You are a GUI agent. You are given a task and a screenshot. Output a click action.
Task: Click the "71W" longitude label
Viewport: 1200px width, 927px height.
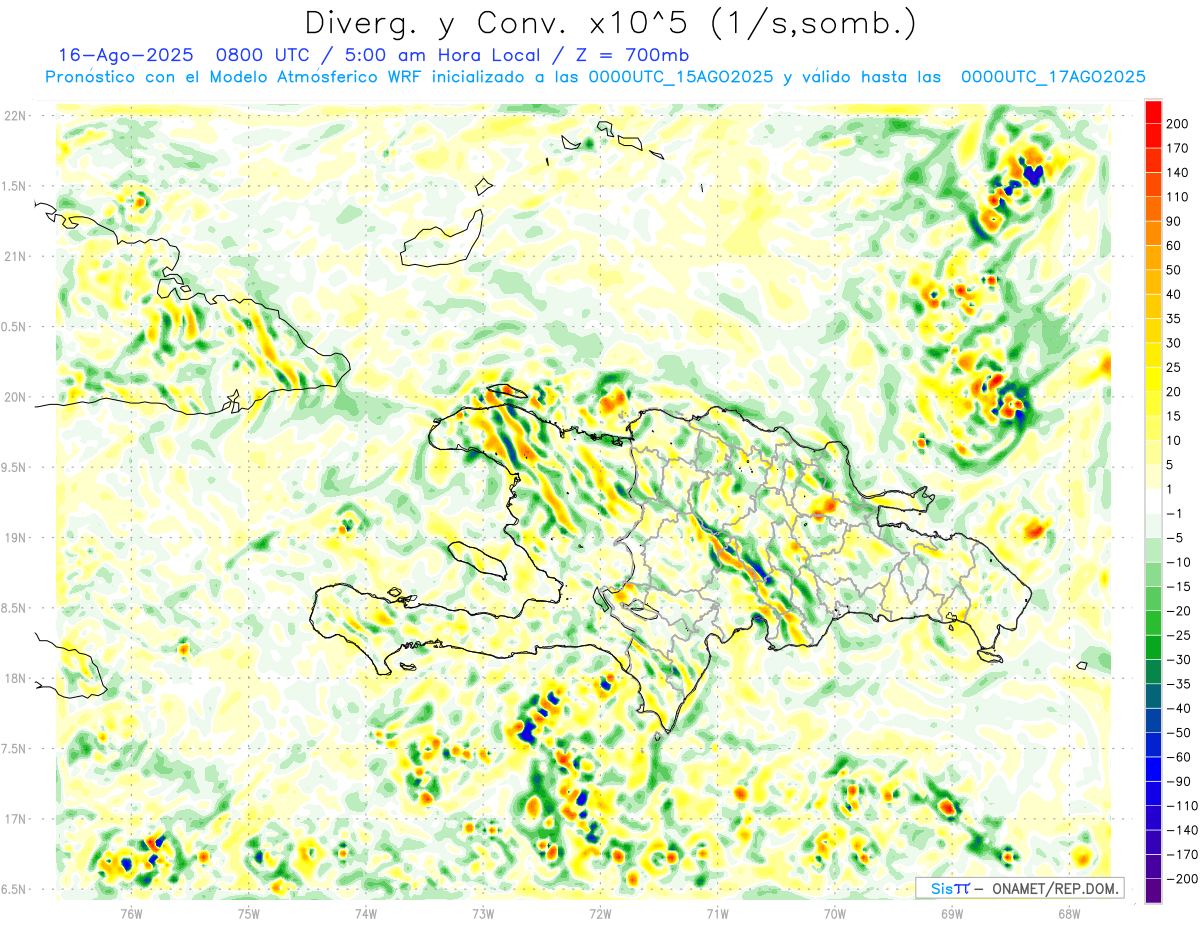point(717,913)
